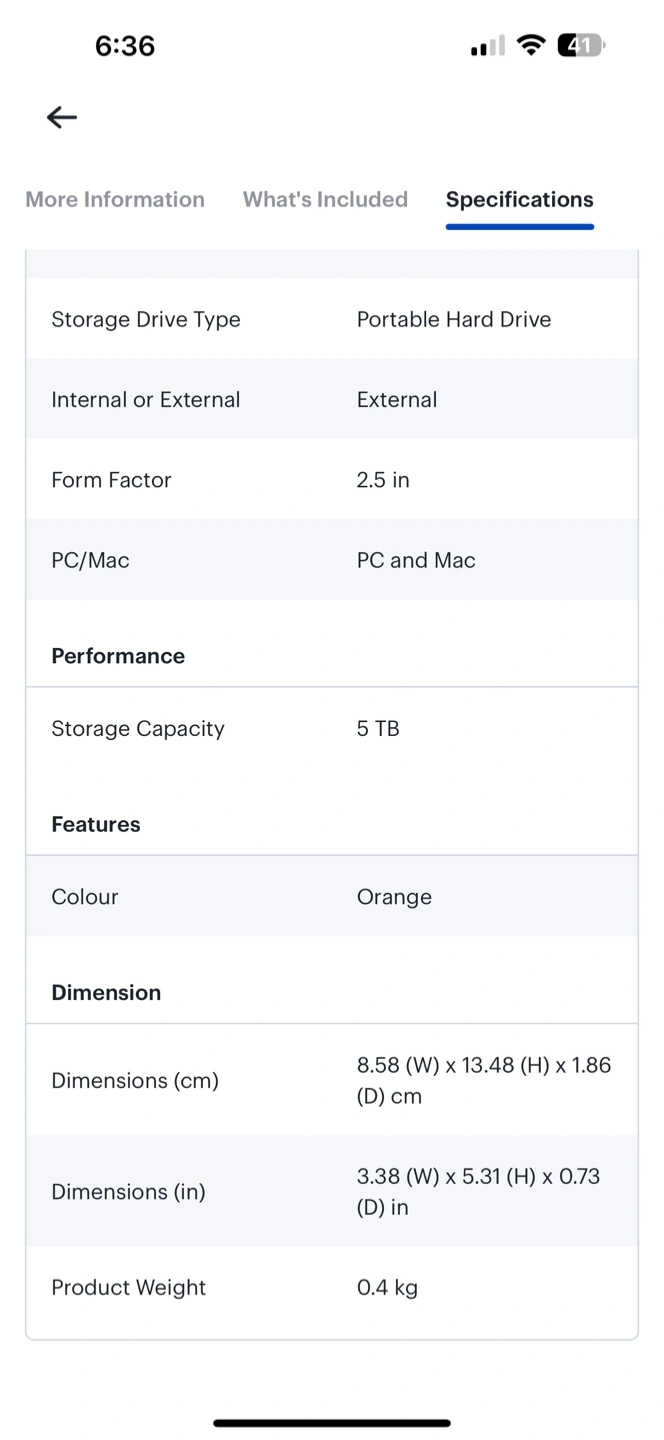Tap the 6:36 clock in status bar
The image size is (664, 1440).
(x=125, y=46)
